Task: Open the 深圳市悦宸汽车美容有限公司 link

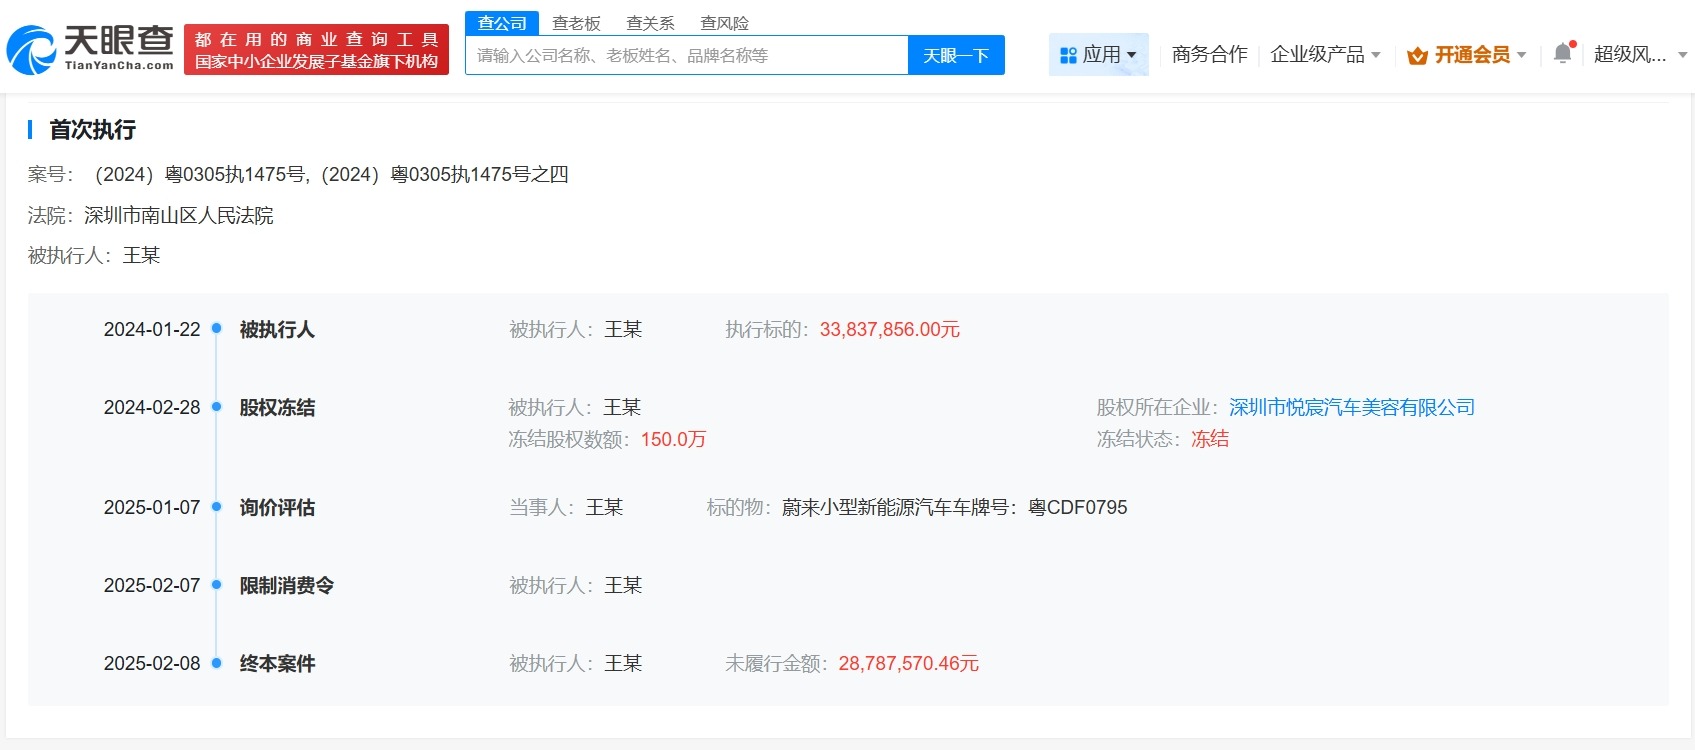Action: click(1352, 407)
